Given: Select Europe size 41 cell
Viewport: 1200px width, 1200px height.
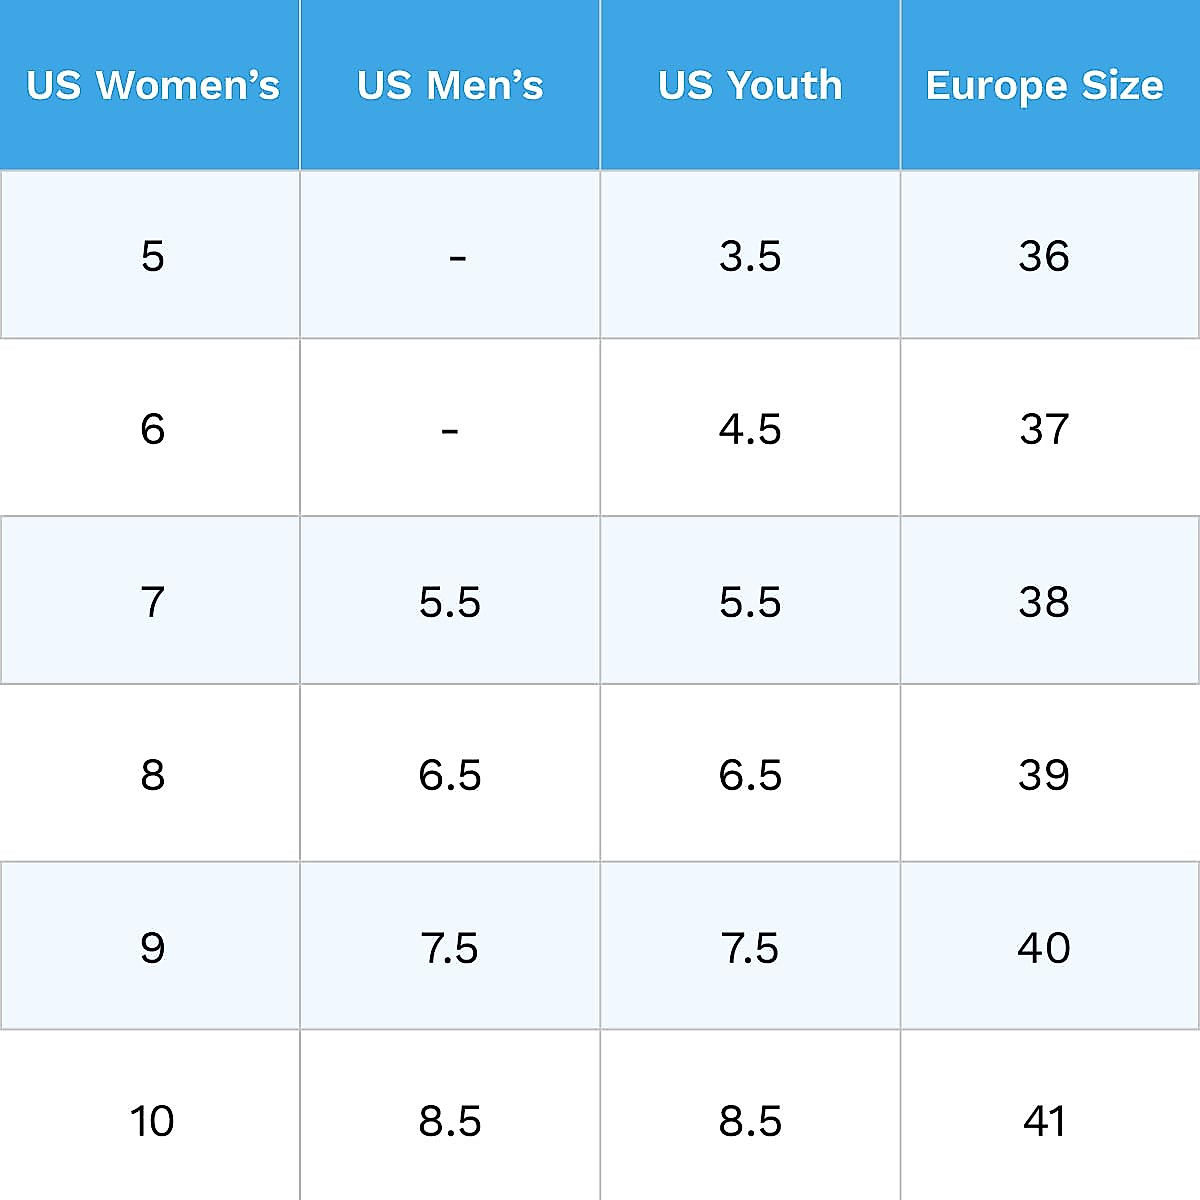Looking at the screenshot, I should pos(1044,1121).
